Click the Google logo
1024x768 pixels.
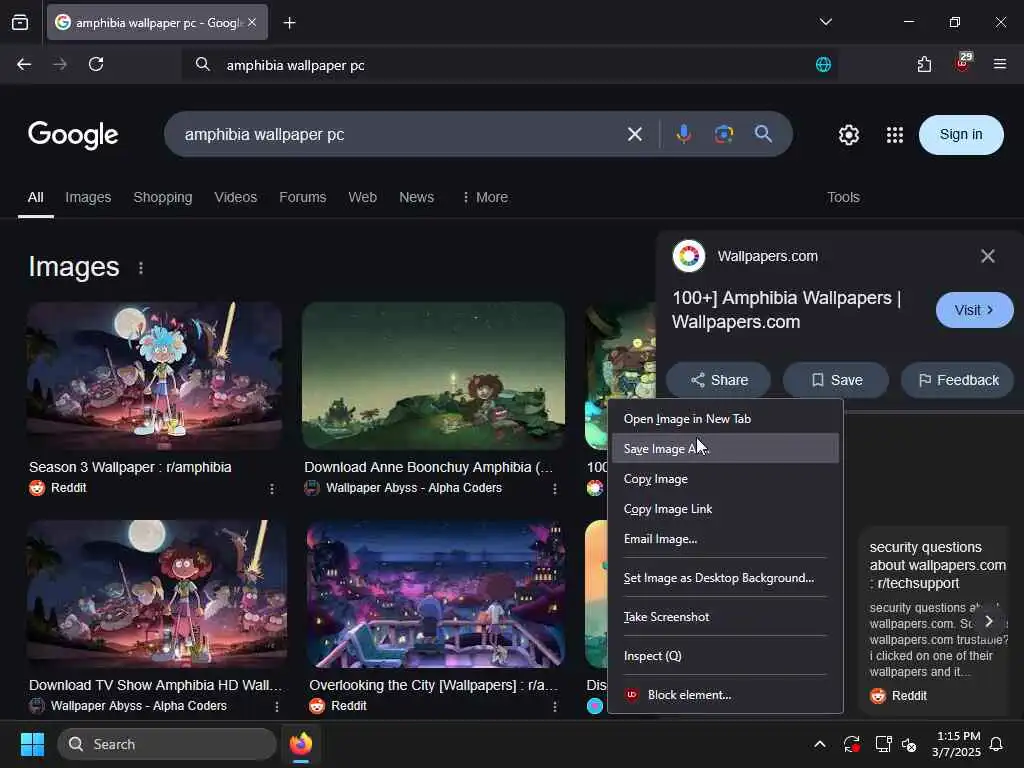73,135
